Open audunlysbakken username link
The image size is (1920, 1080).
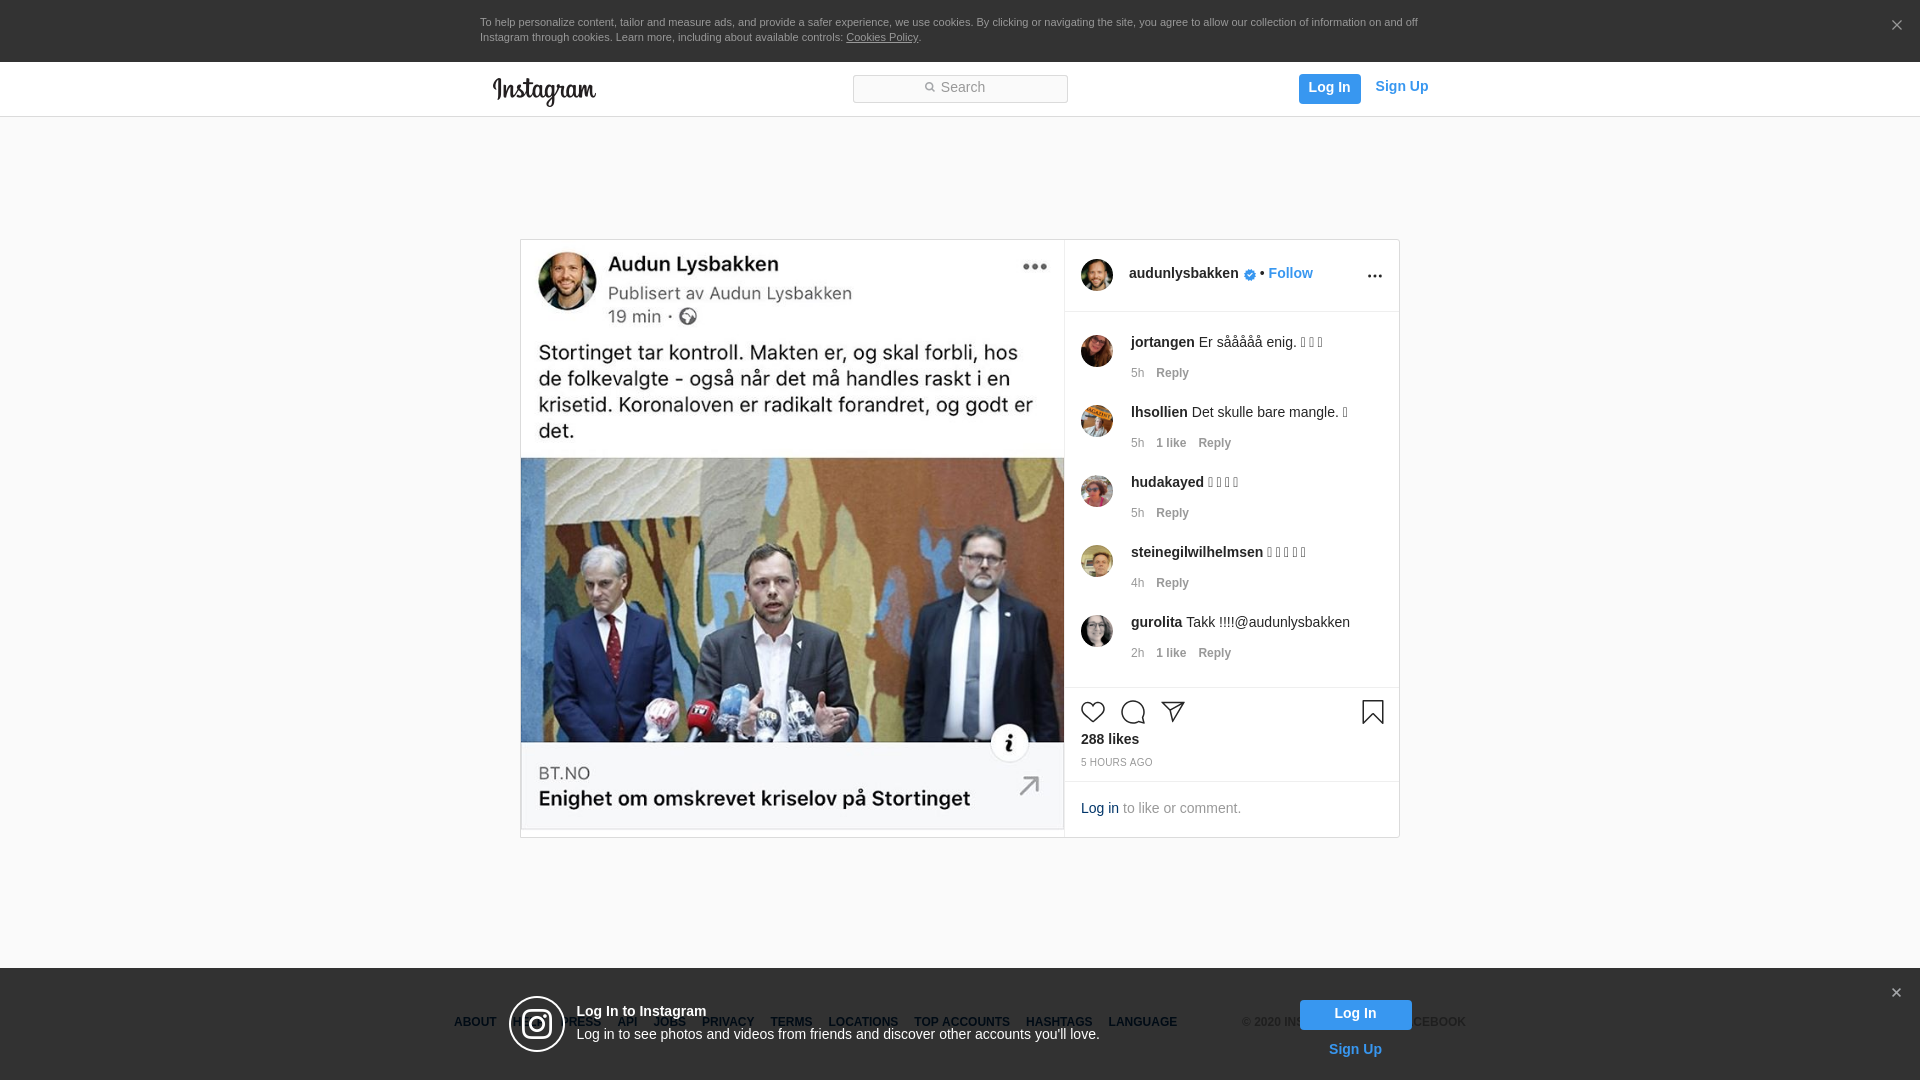(x=1183, y=274)
